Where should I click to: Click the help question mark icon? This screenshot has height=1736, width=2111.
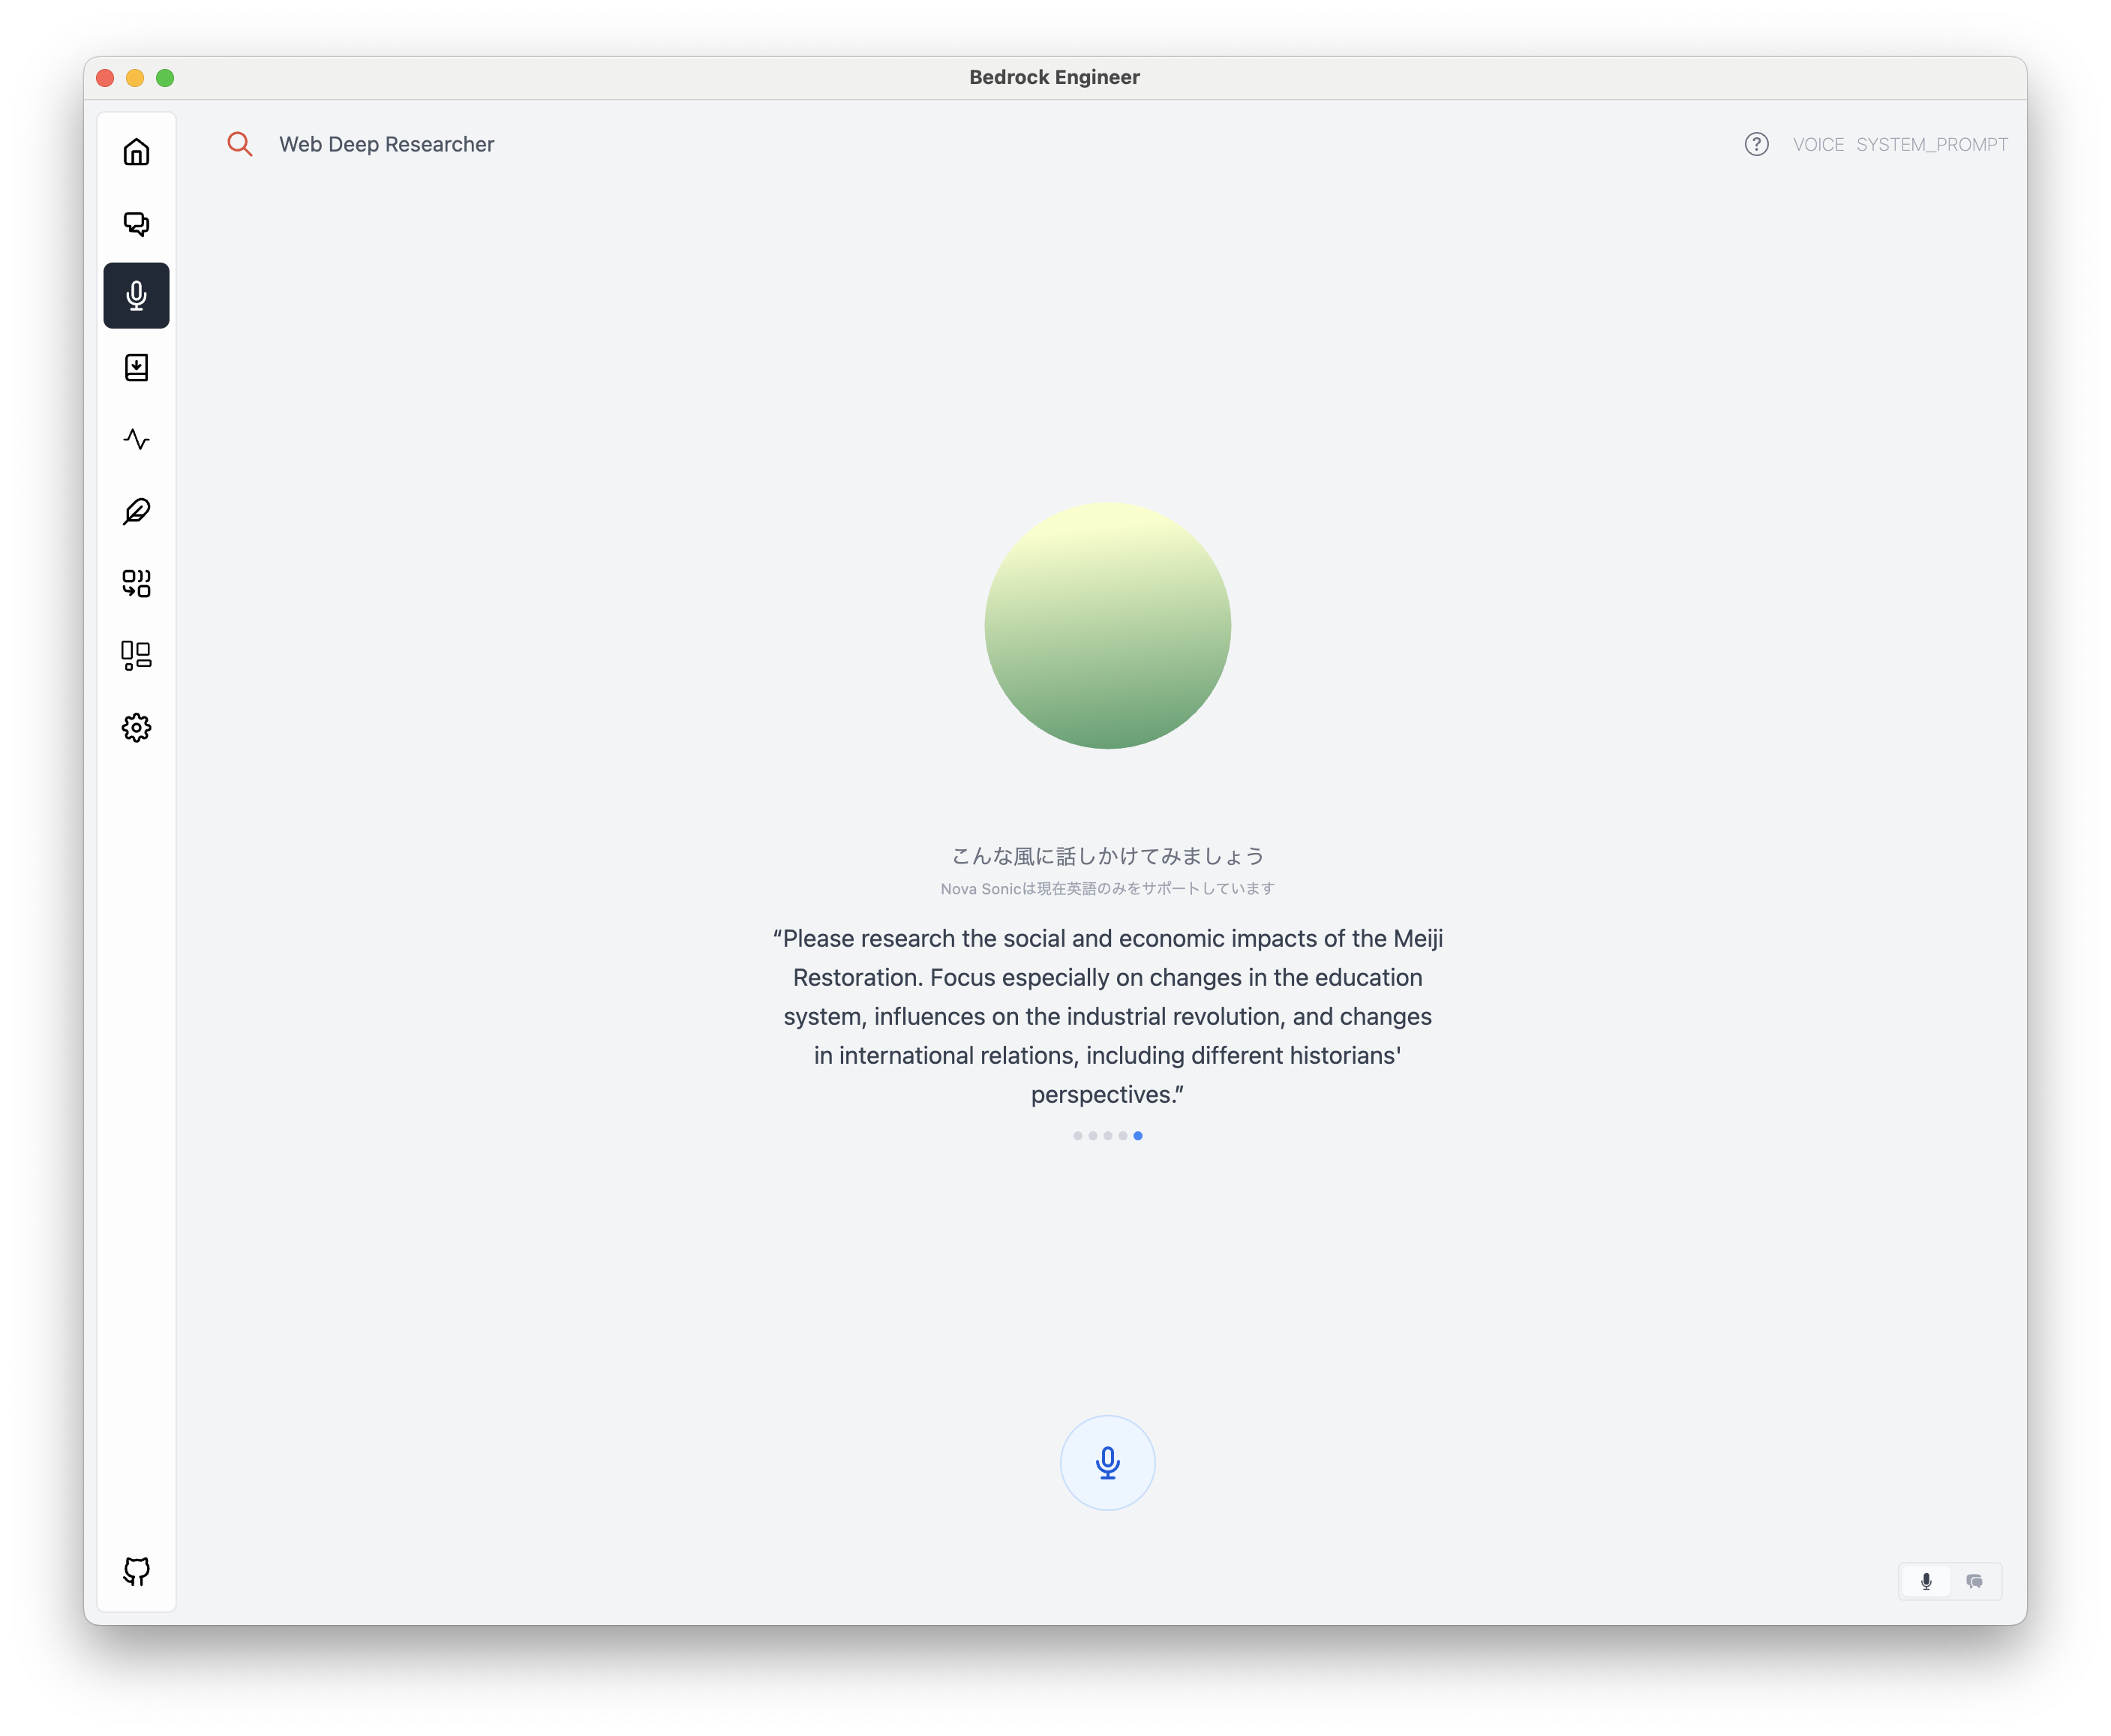[x=1756, y=144]
